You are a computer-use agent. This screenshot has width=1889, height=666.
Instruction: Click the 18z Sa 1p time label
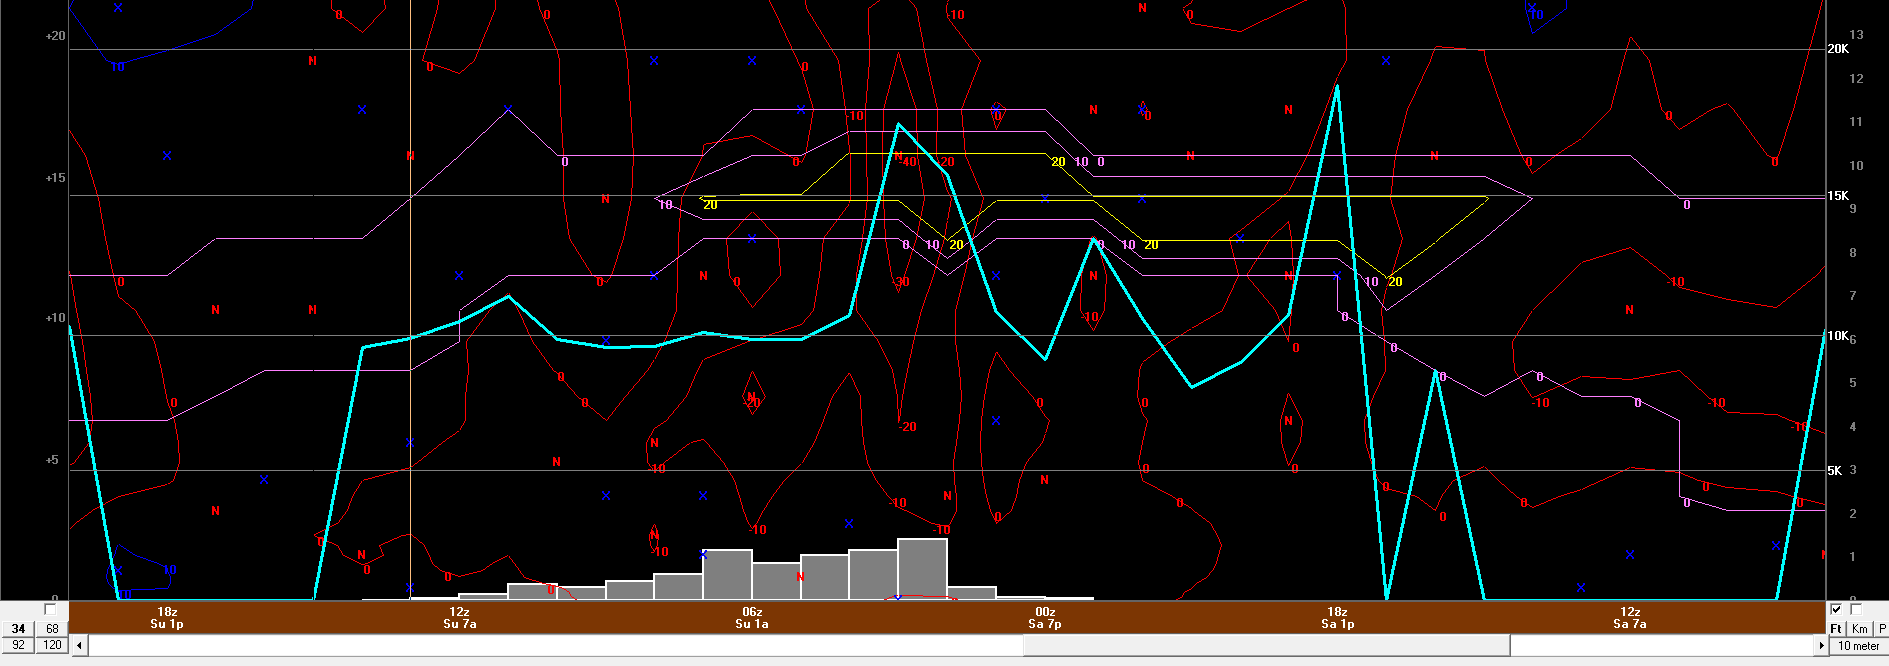[x=1337, y=617]
